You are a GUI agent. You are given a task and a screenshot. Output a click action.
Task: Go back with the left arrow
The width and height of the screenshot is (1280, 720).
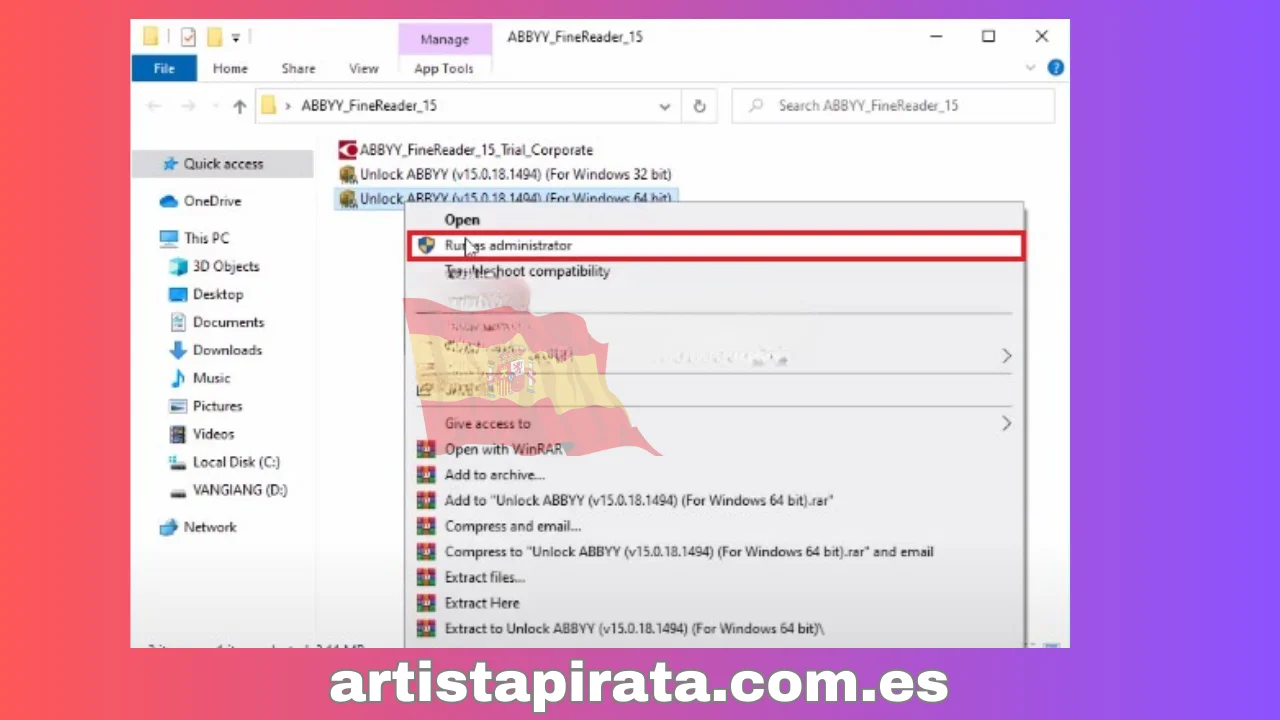(154, 106)
